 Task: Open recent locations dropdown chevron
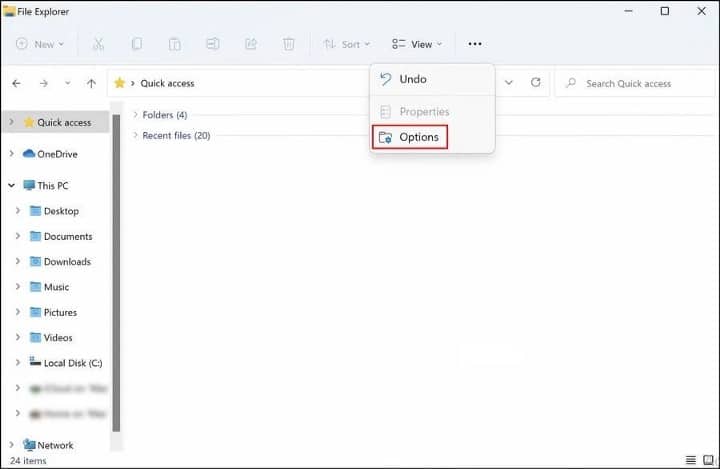click(x=68, y=83)
